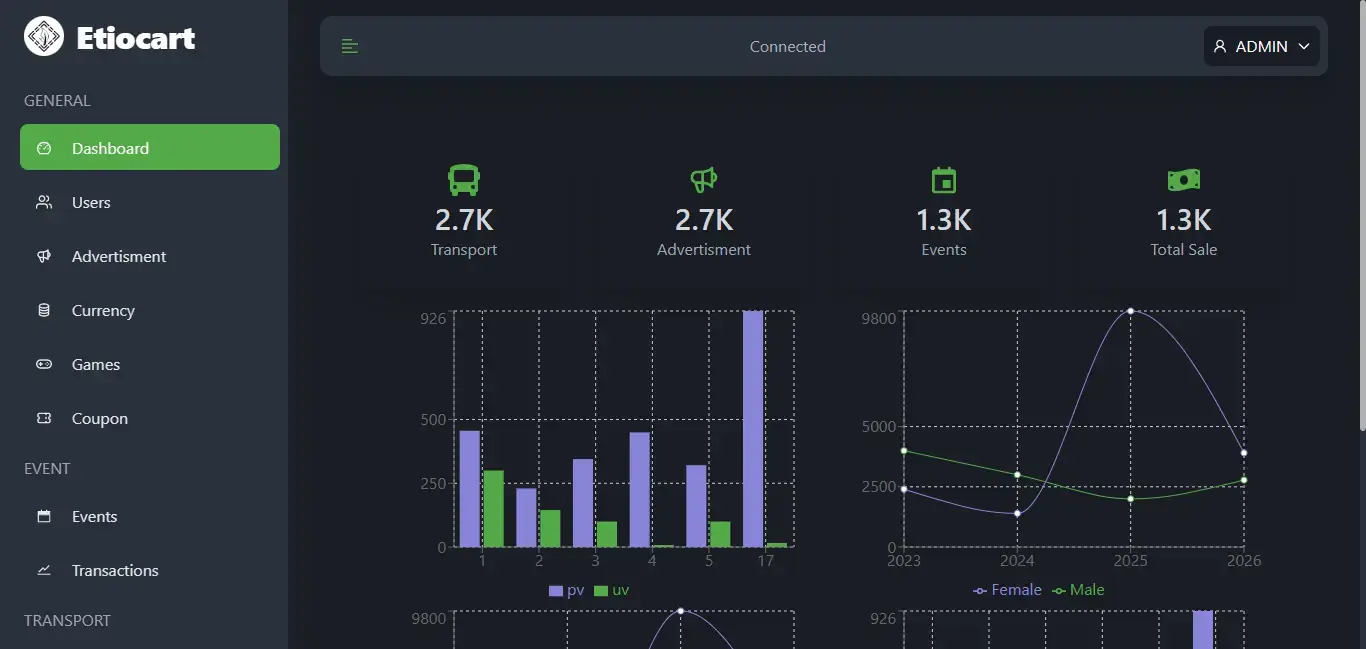This screenshot has height=649, width=1366.
Task: Toggle the uv series in bar chart legend
Action: tap(611, 590)
